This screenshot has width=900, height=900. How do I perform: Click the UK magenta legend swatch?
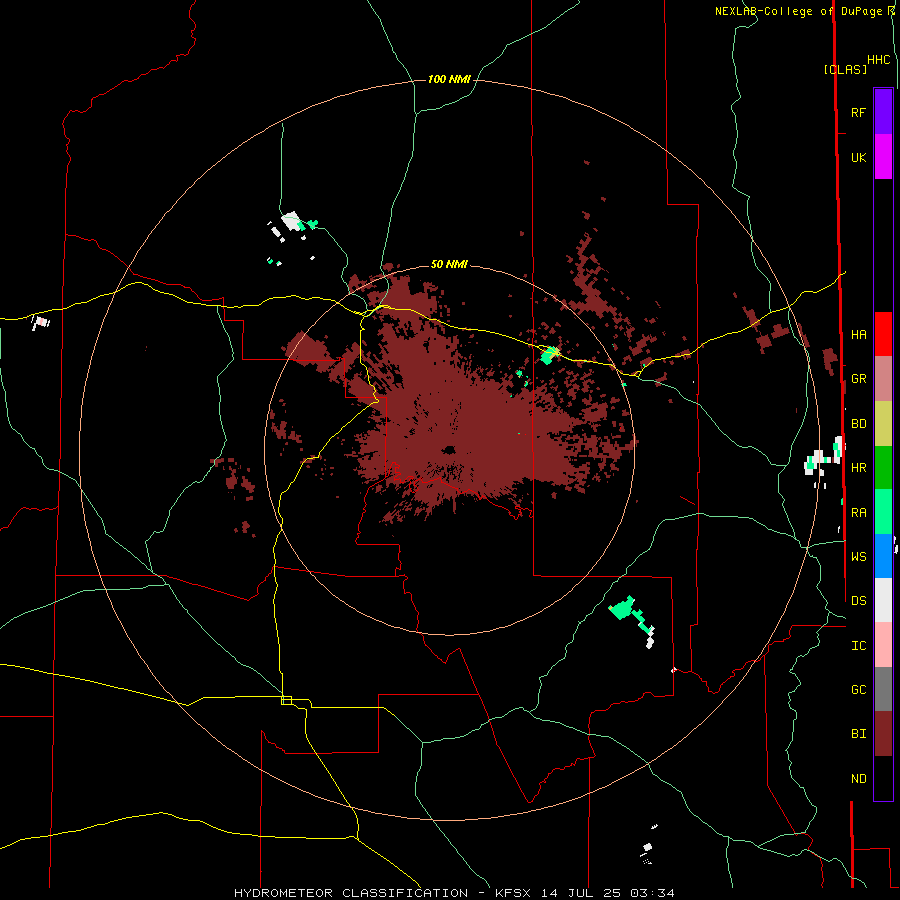[x=883, y=157]
